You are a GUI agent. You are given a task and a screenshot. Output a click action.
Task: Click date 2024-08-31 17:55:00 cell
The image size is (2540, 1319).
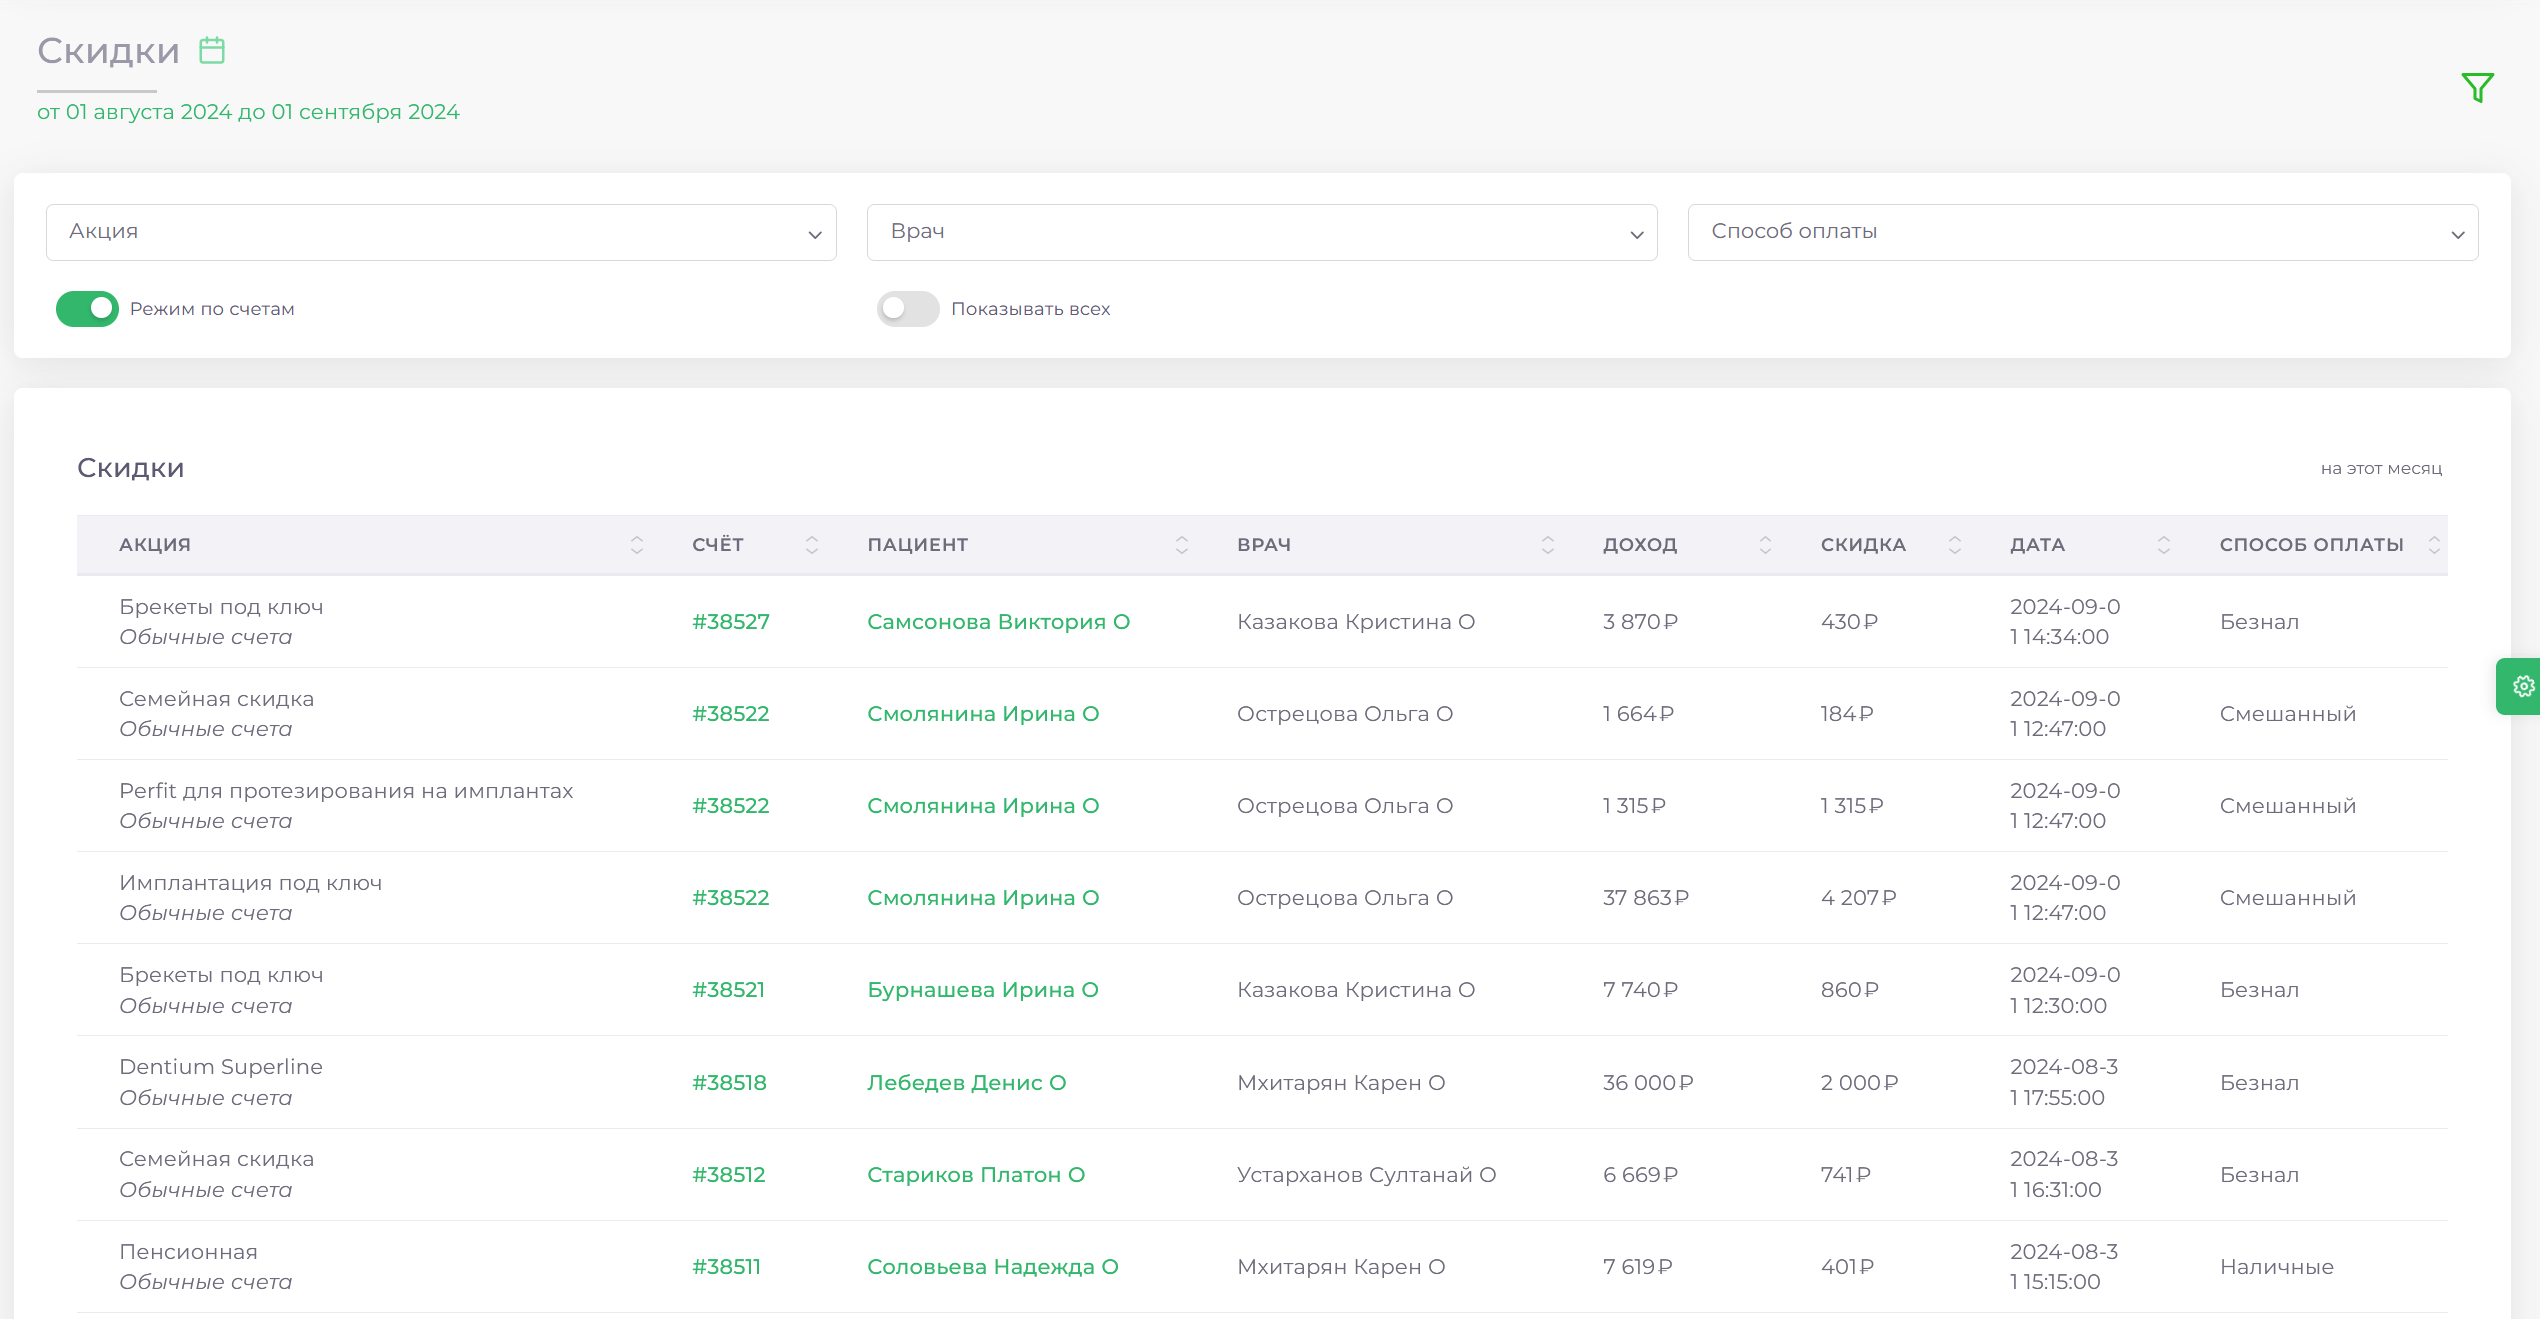point(2064,1082)
